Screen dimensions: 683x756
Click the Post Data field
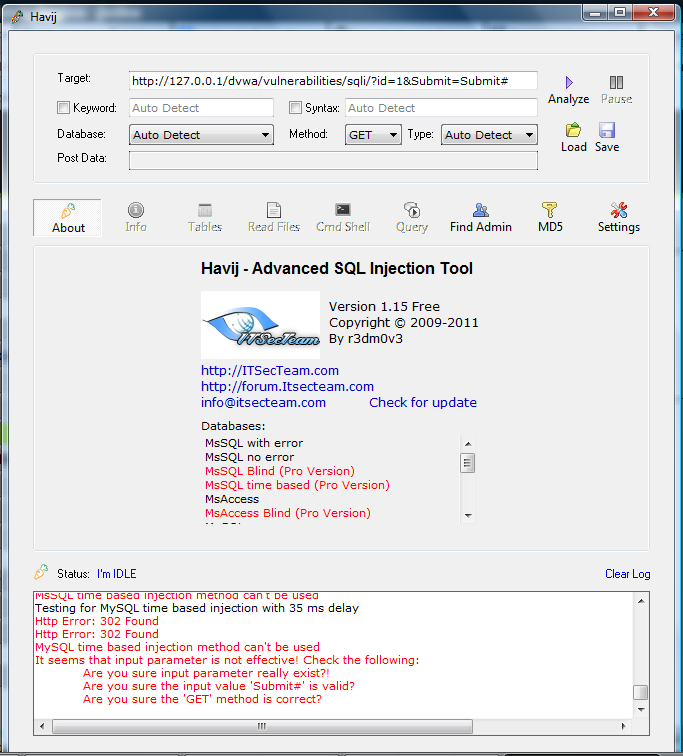point(333,161)
